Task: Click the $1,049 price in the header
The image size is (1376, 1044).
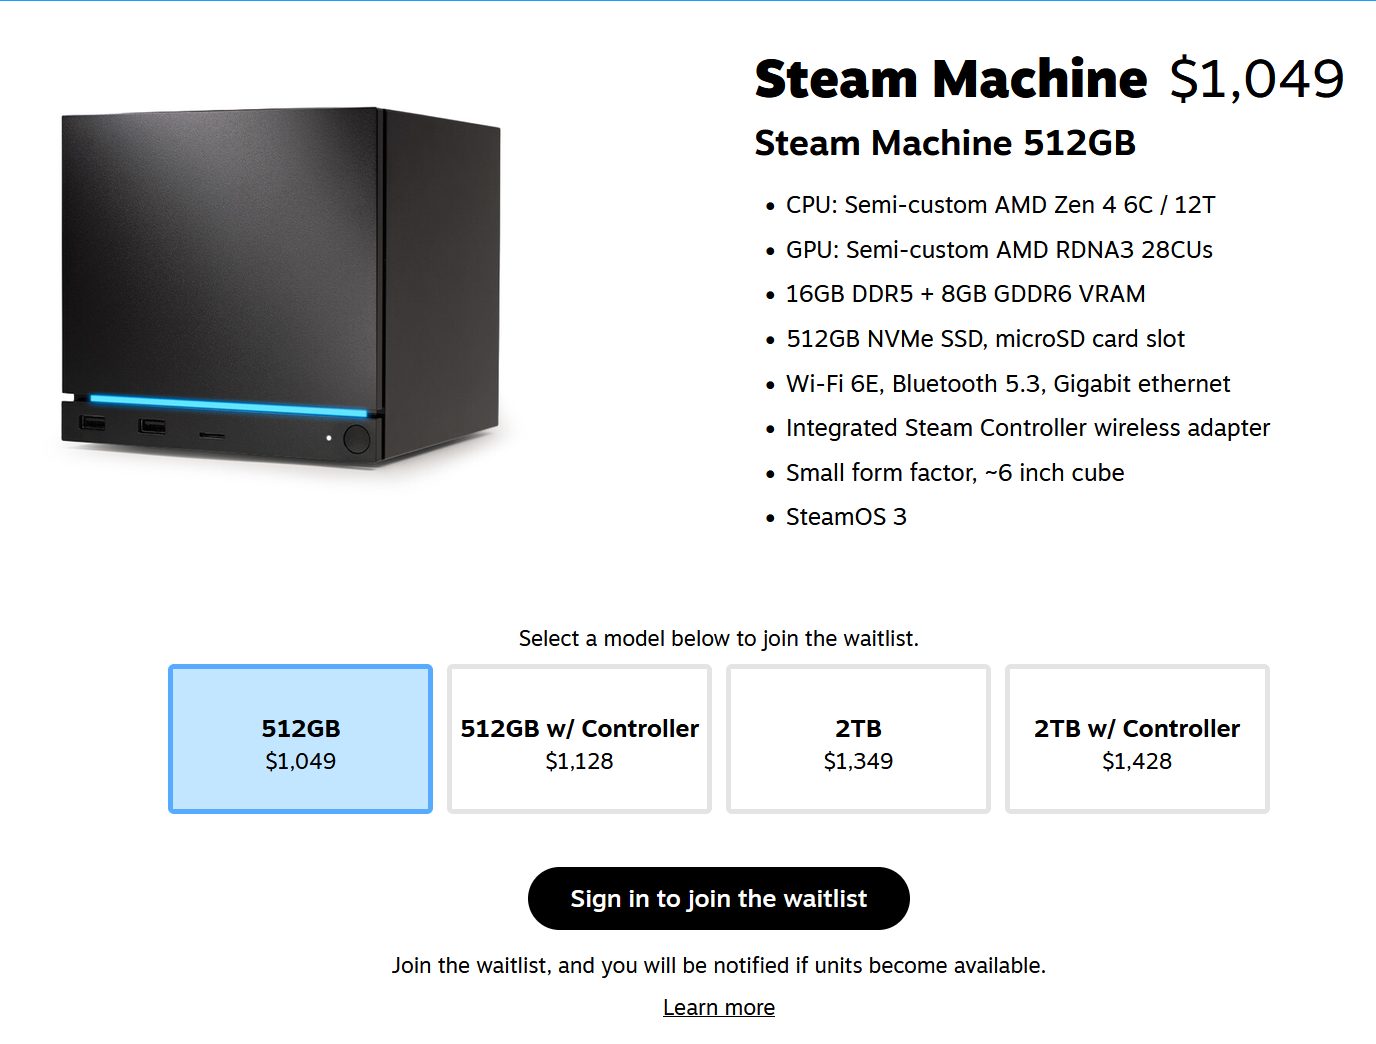Action: (1257, 79)
